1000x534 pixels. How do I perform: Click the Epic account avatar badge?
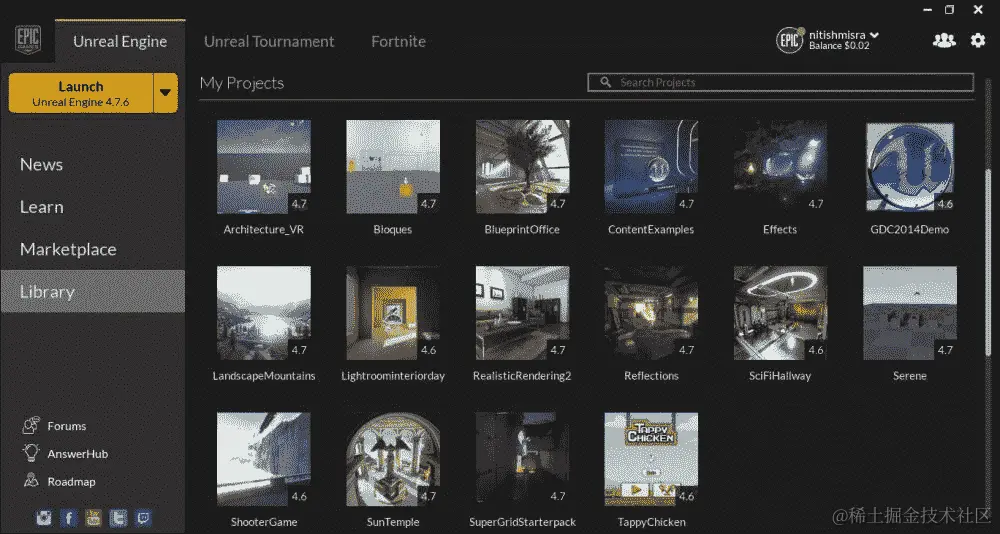pos(790,40)
